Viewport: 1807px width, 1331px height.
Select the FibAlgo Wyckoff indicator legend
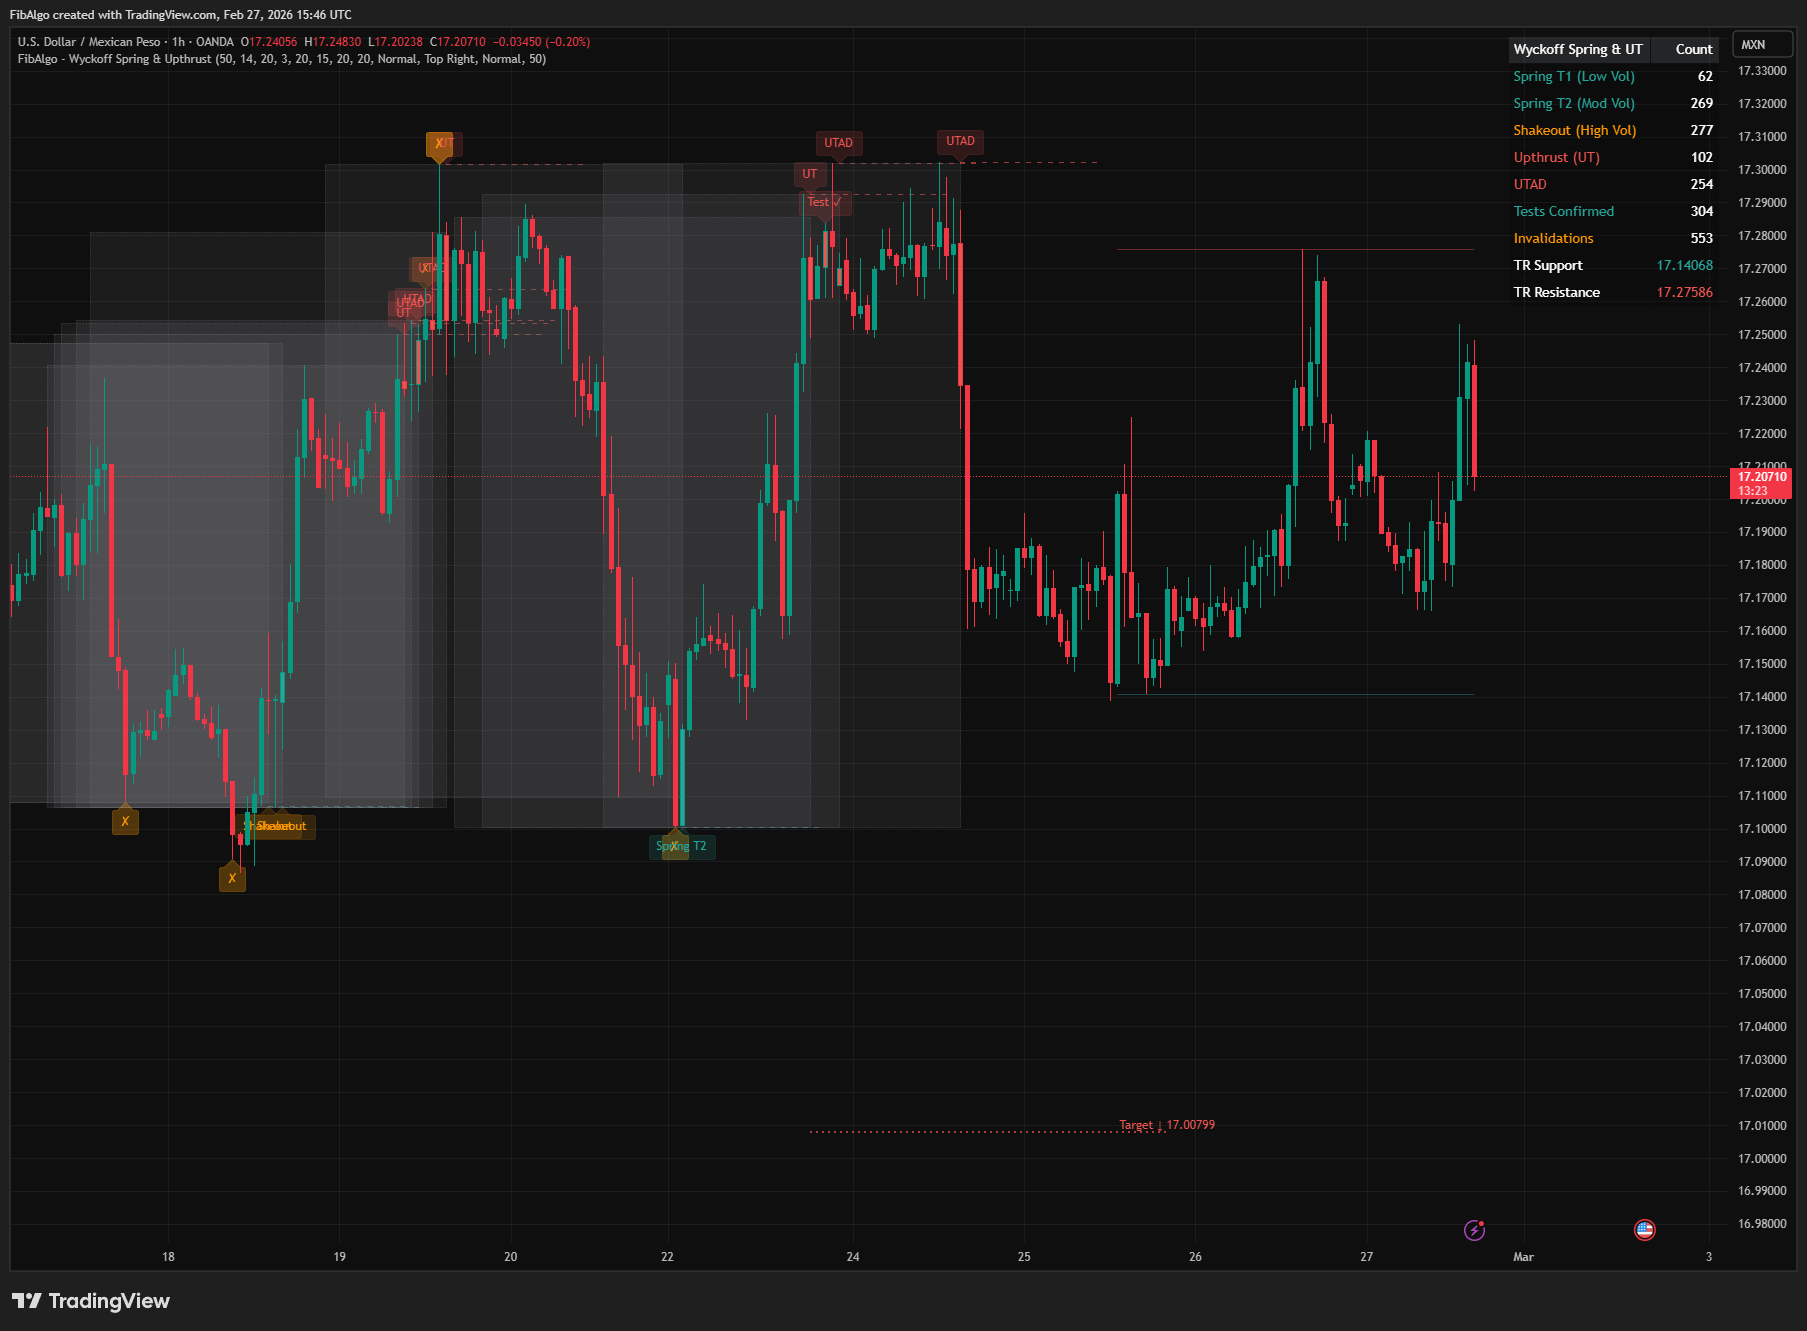(x=281, y=59)
